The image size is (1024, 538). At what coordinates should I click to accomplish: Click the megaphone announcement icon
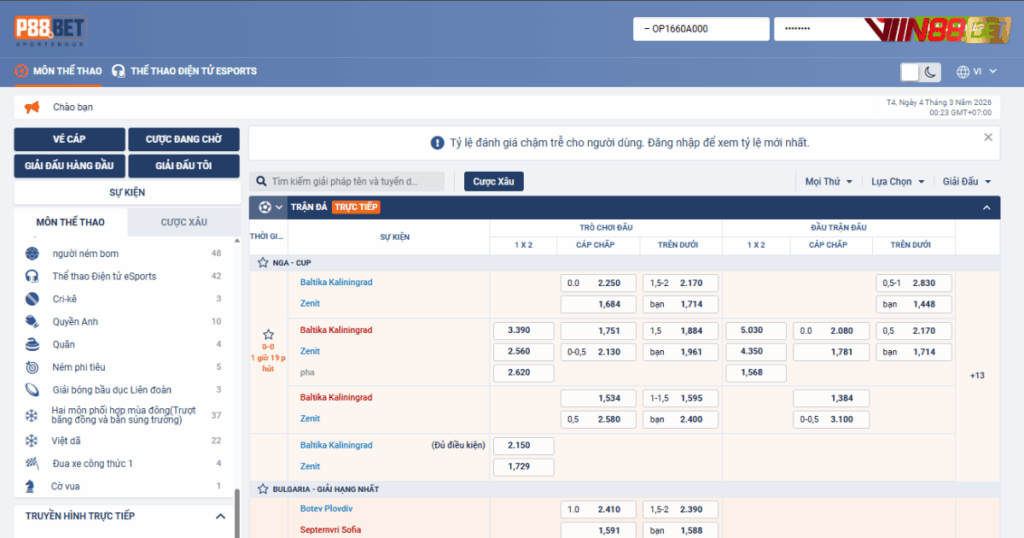(32, 107)
